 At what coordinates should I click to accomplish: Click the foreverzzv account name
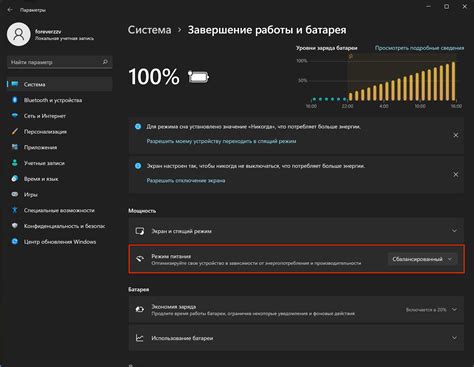pos(48,31)
